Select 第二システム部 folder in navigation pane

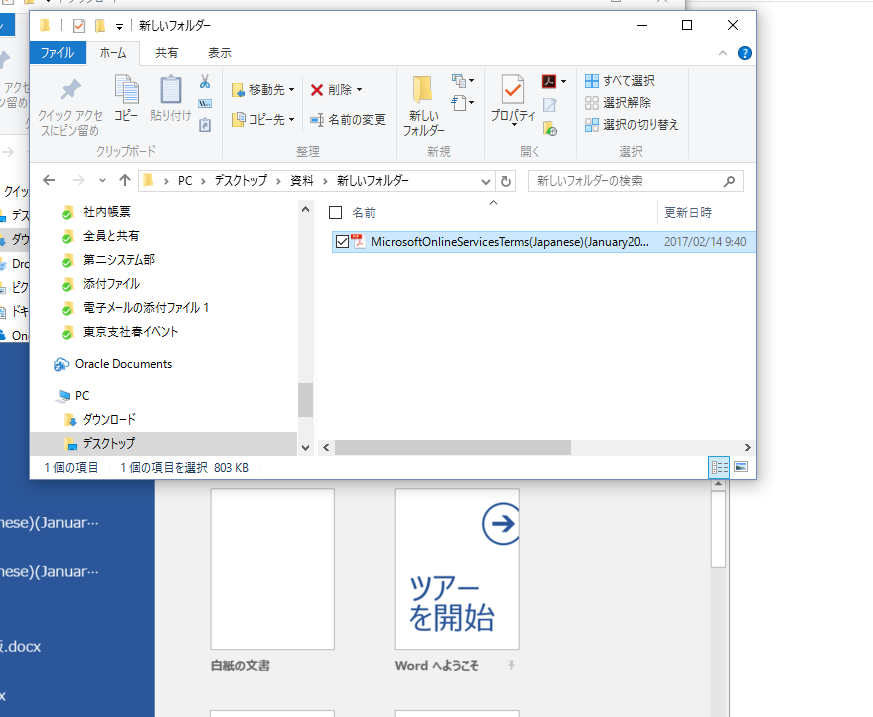click(119, 260)
